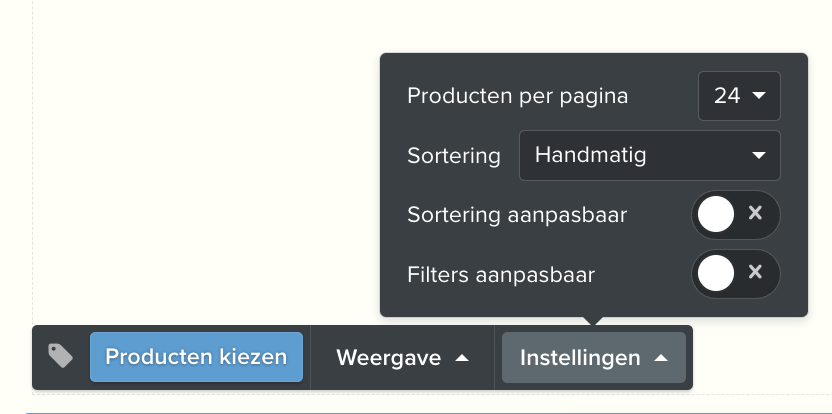The image size is (832, 414).
Task: Click the Sortering aanpasbaar label text
Action: 517,215
